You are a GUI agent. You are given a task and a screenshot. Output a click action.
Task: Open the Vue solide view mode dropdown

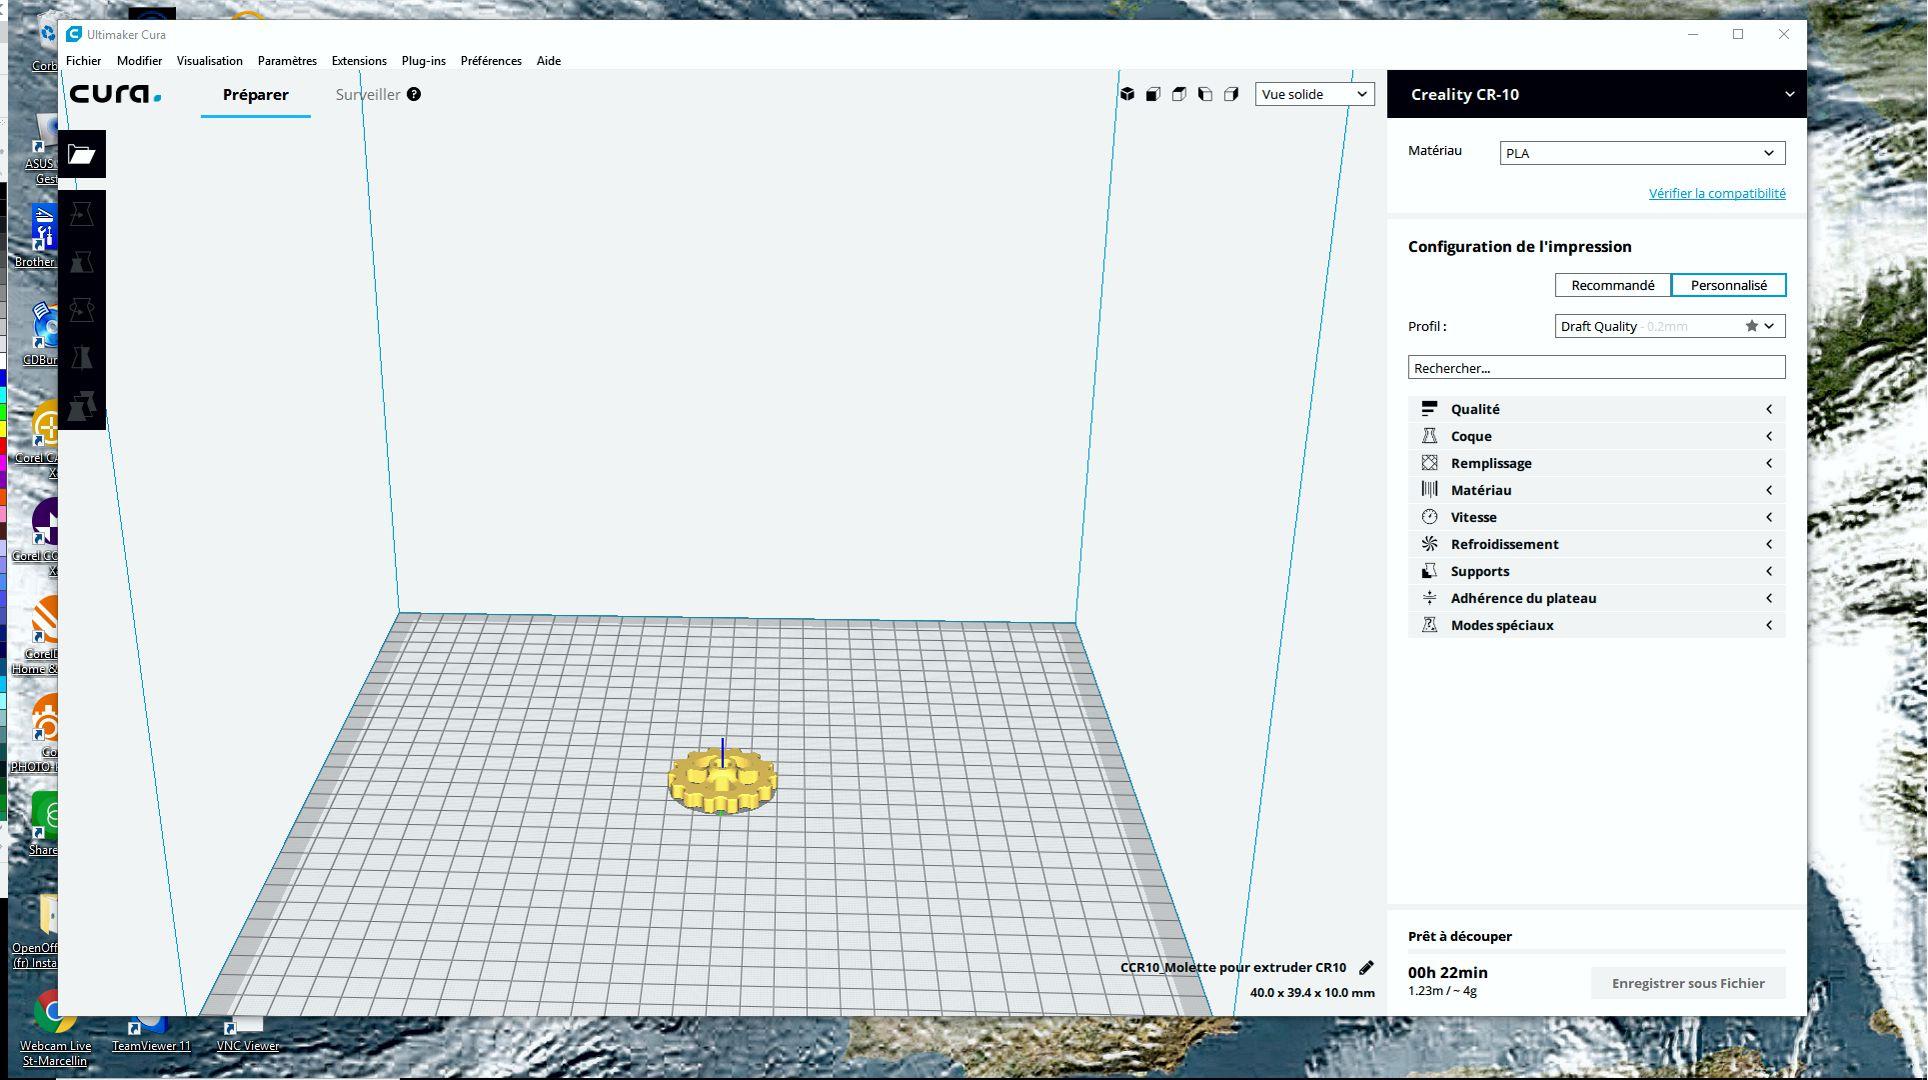point(1314,94)
